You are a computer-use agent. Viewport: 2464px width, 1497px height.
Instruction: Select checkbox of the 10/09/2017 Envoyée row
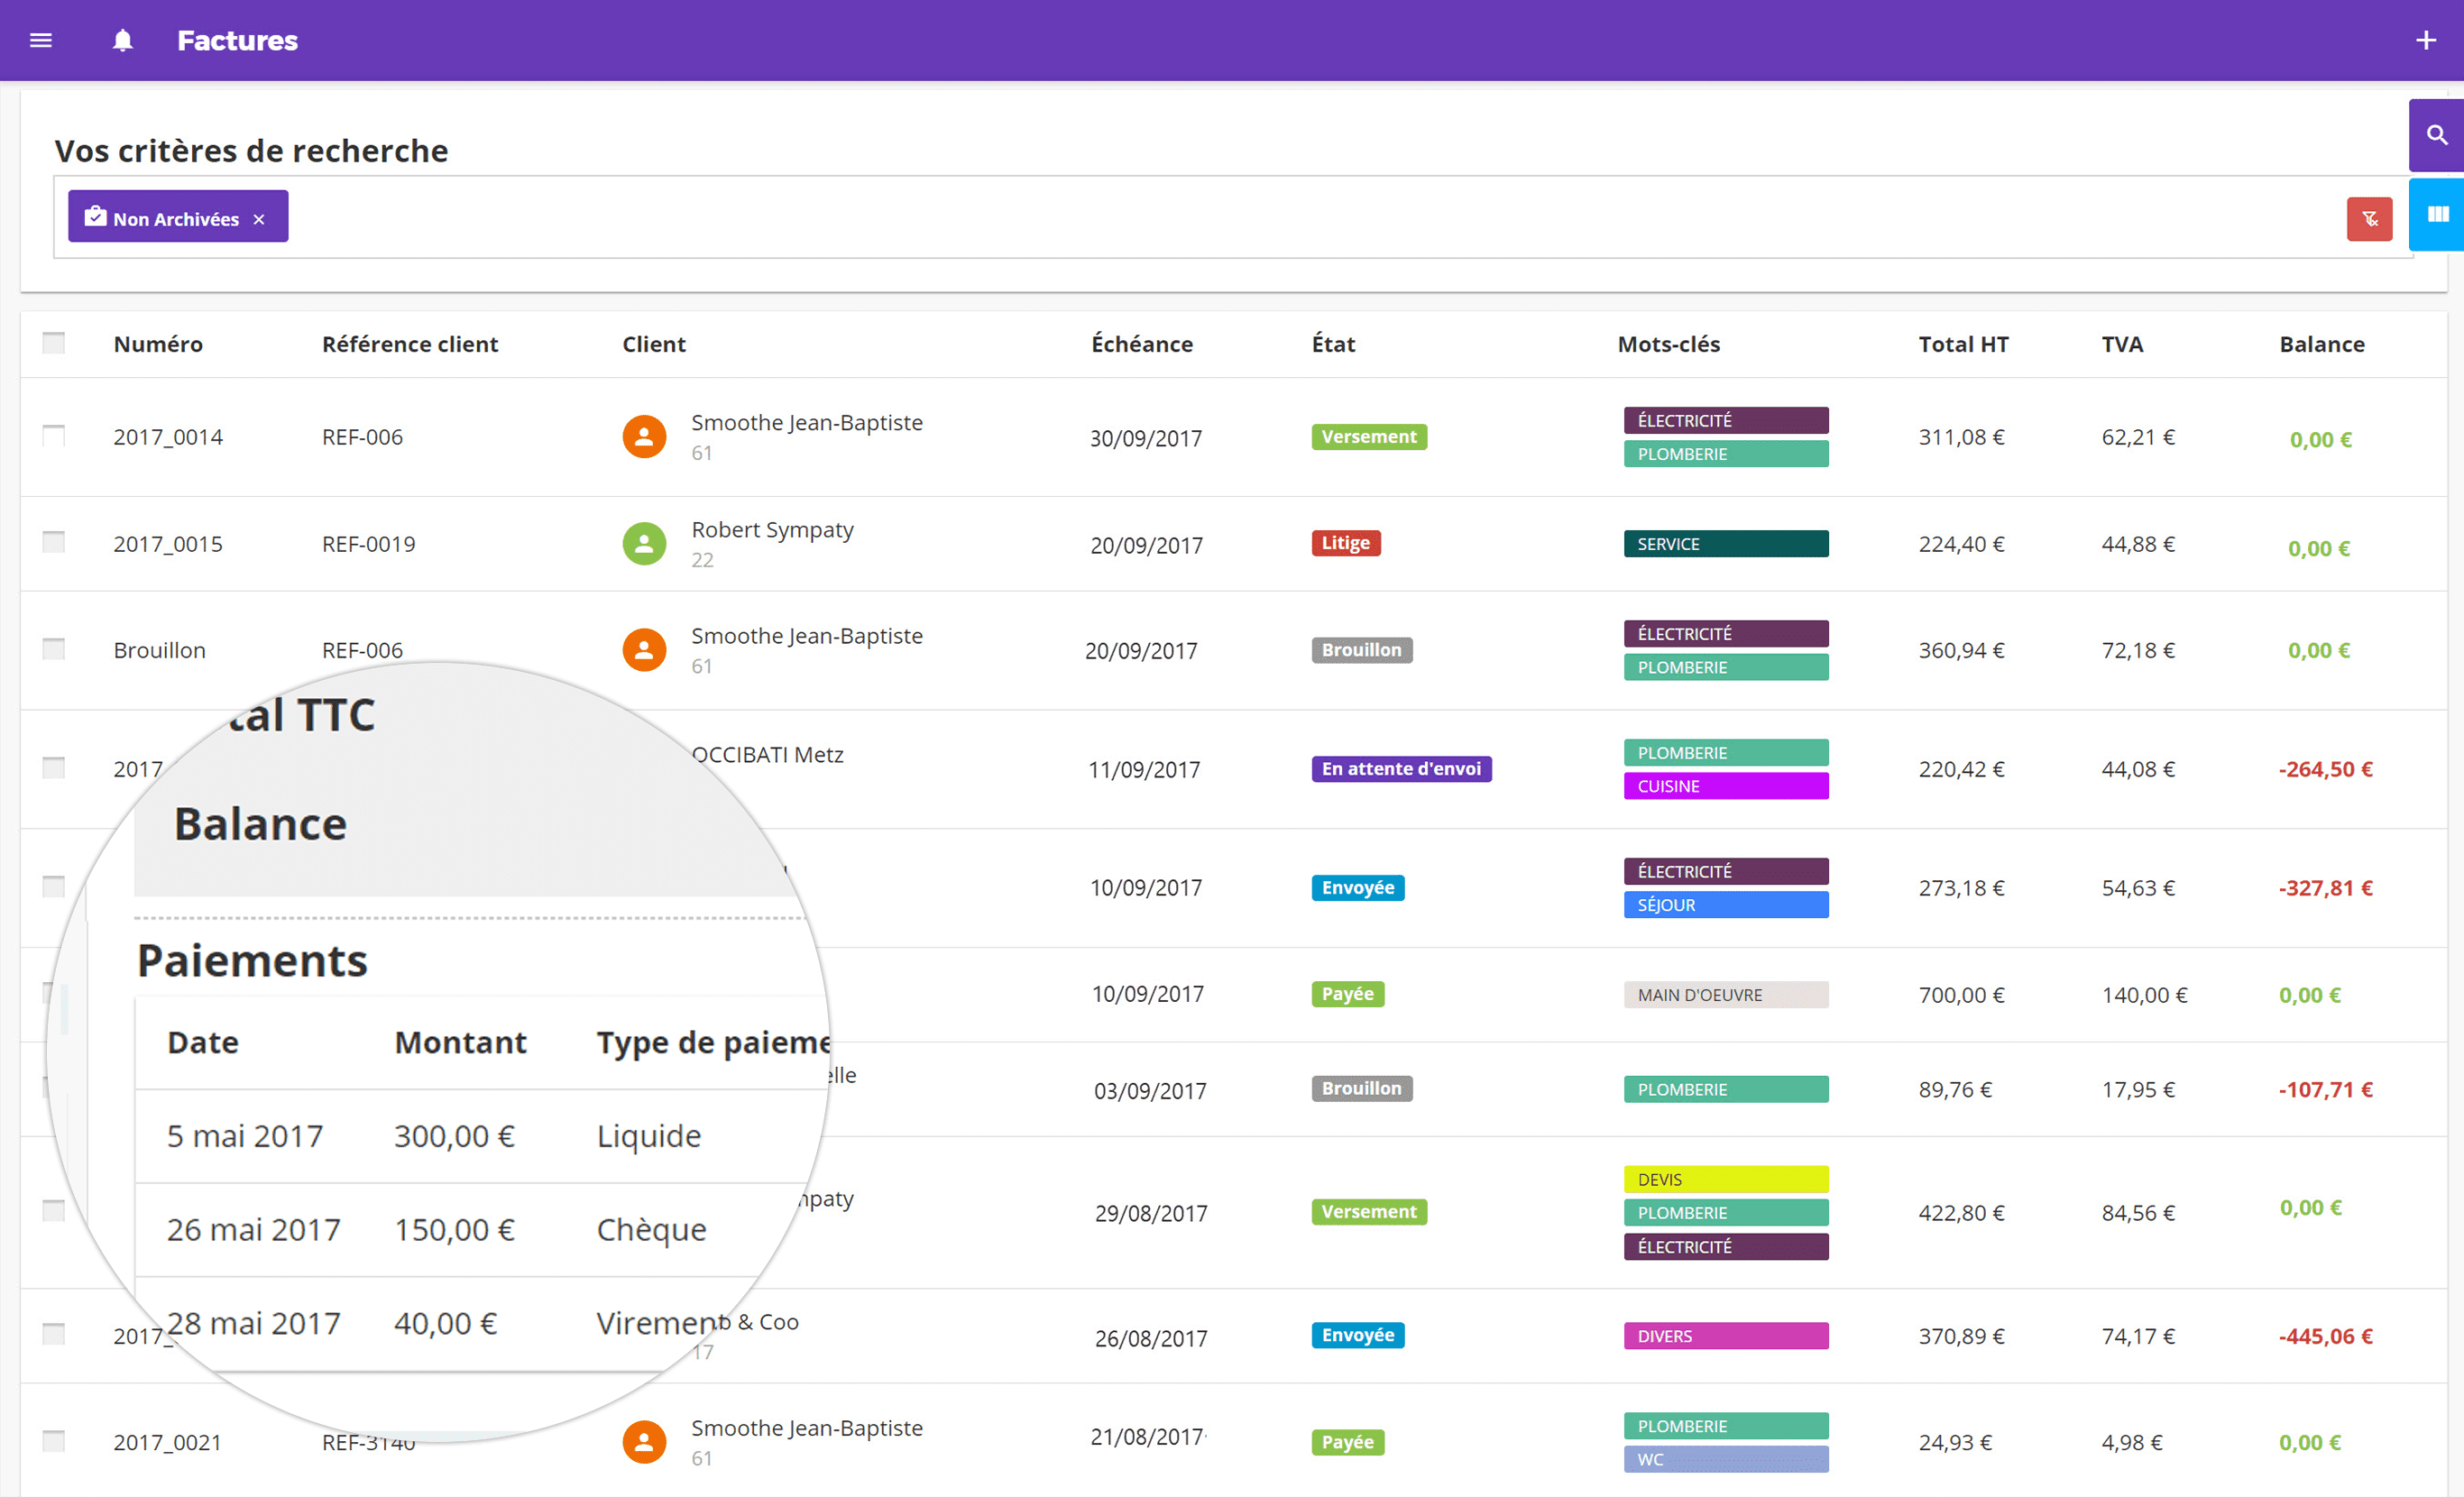point(54,887)
